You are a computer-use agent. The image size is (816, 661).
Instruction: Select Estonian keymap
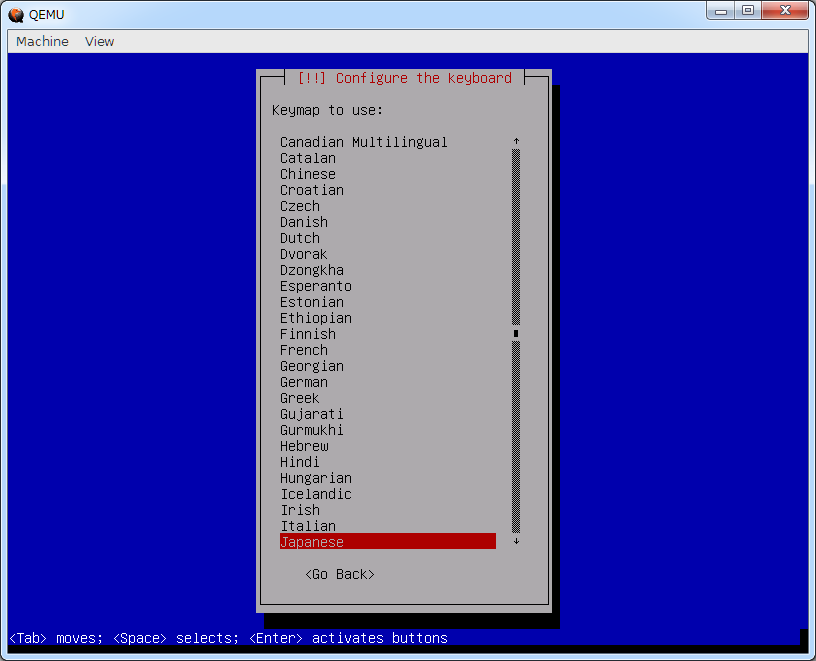(x=388, y=302)
